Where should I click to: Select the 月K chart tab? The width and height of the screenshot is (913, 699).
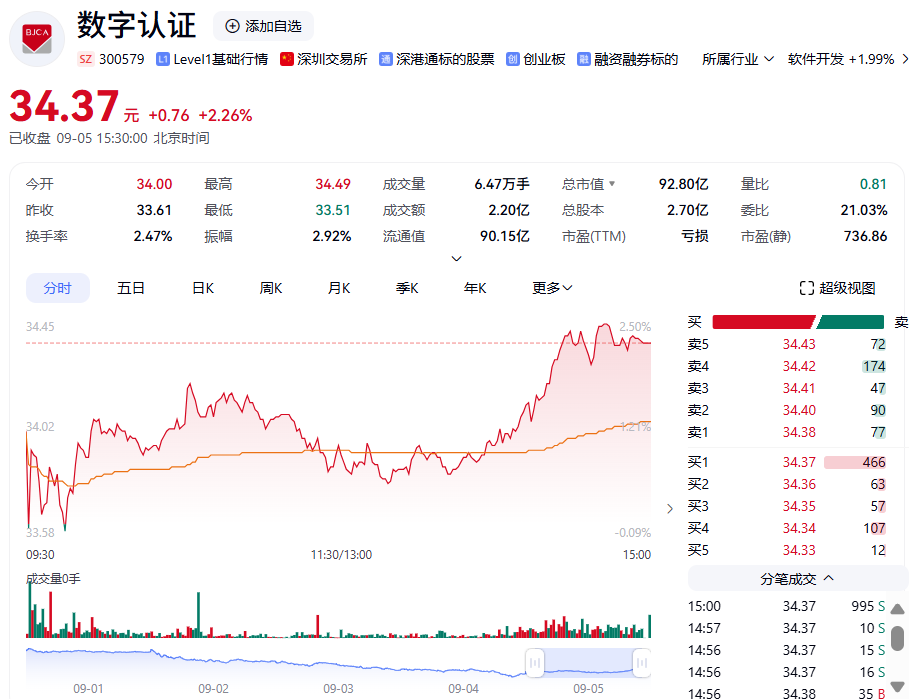point(339,288)
